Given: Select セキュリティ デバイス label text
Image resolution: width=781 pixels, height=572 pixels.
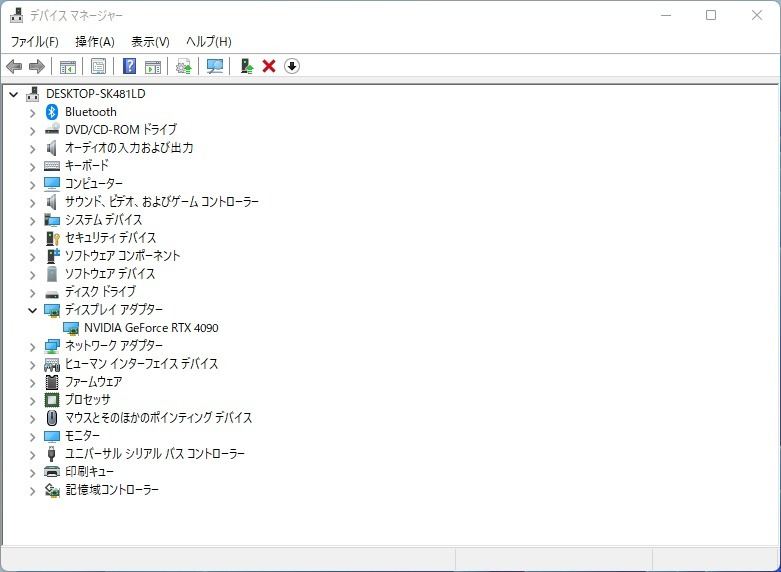Looking at the screenshot, I should coord(111,238).
